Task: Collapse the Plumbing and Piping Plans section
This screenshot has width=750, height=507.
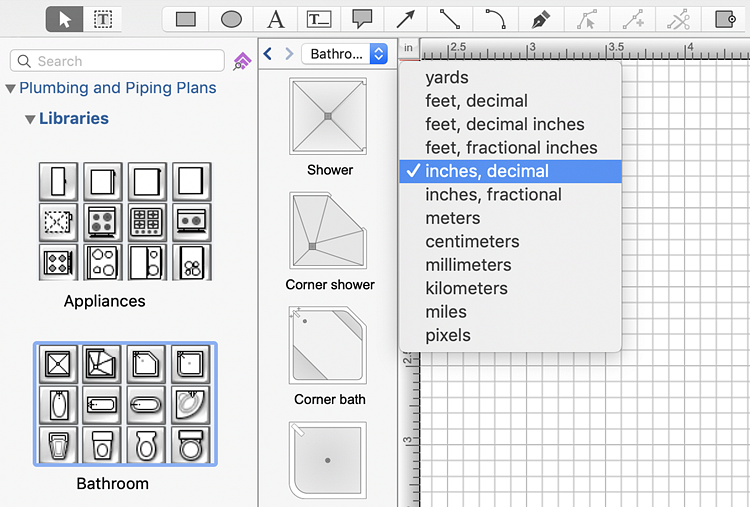Action: pyautogui.click(x=10, y=88)
